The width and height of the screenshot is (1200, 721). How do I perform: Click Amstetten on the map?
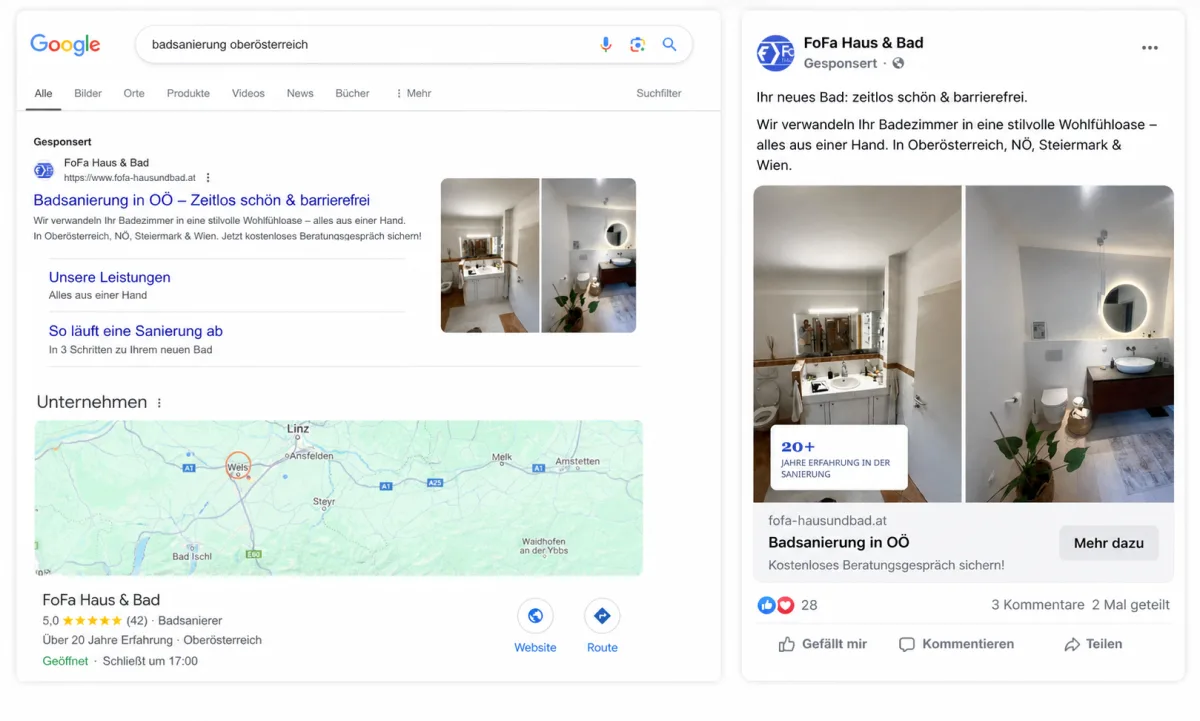pos(577,462)
